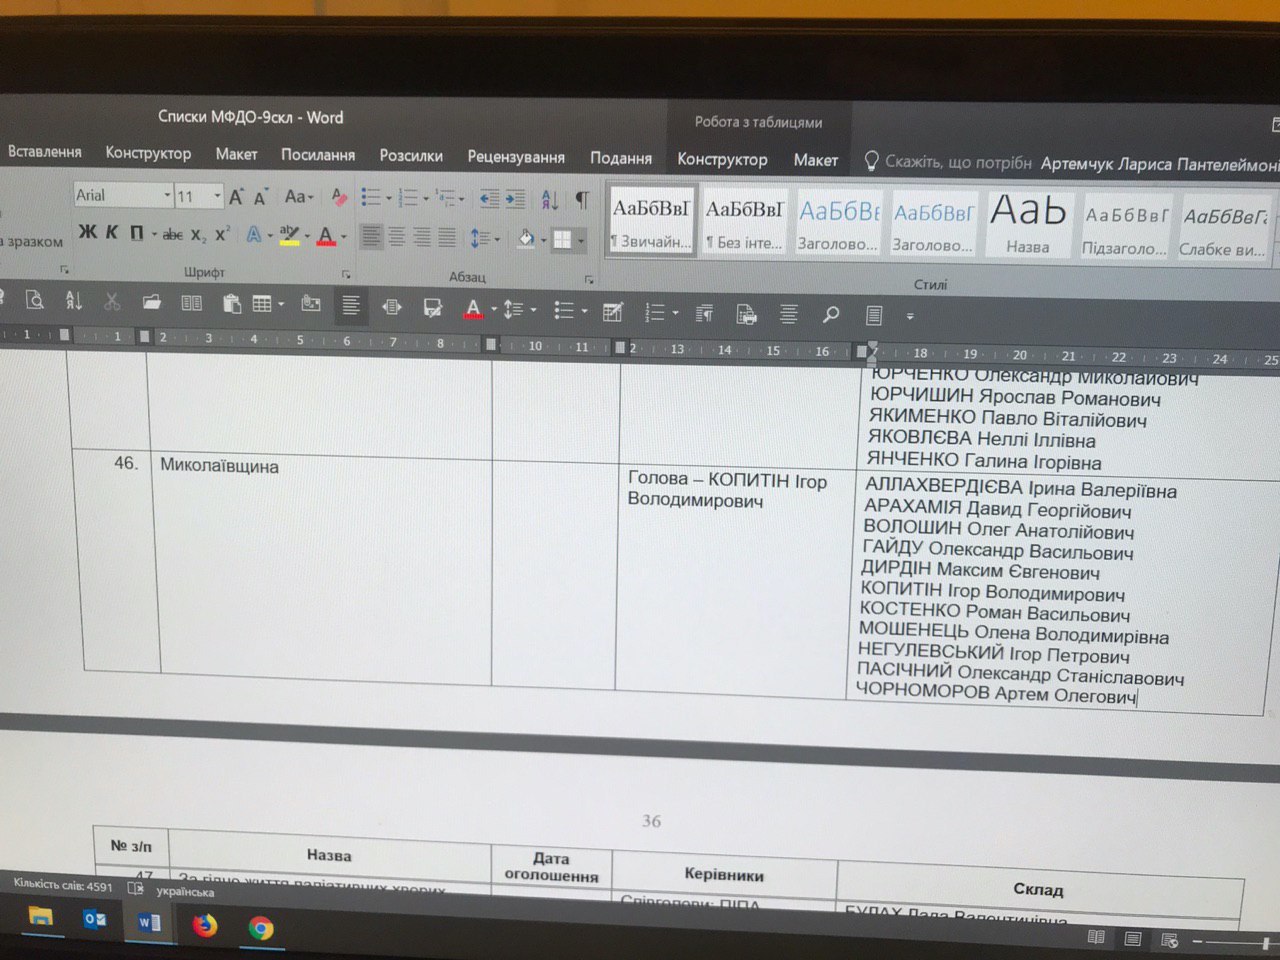Open the Посилання ribbon tab
1280x960 pixels.
[318, 155]
